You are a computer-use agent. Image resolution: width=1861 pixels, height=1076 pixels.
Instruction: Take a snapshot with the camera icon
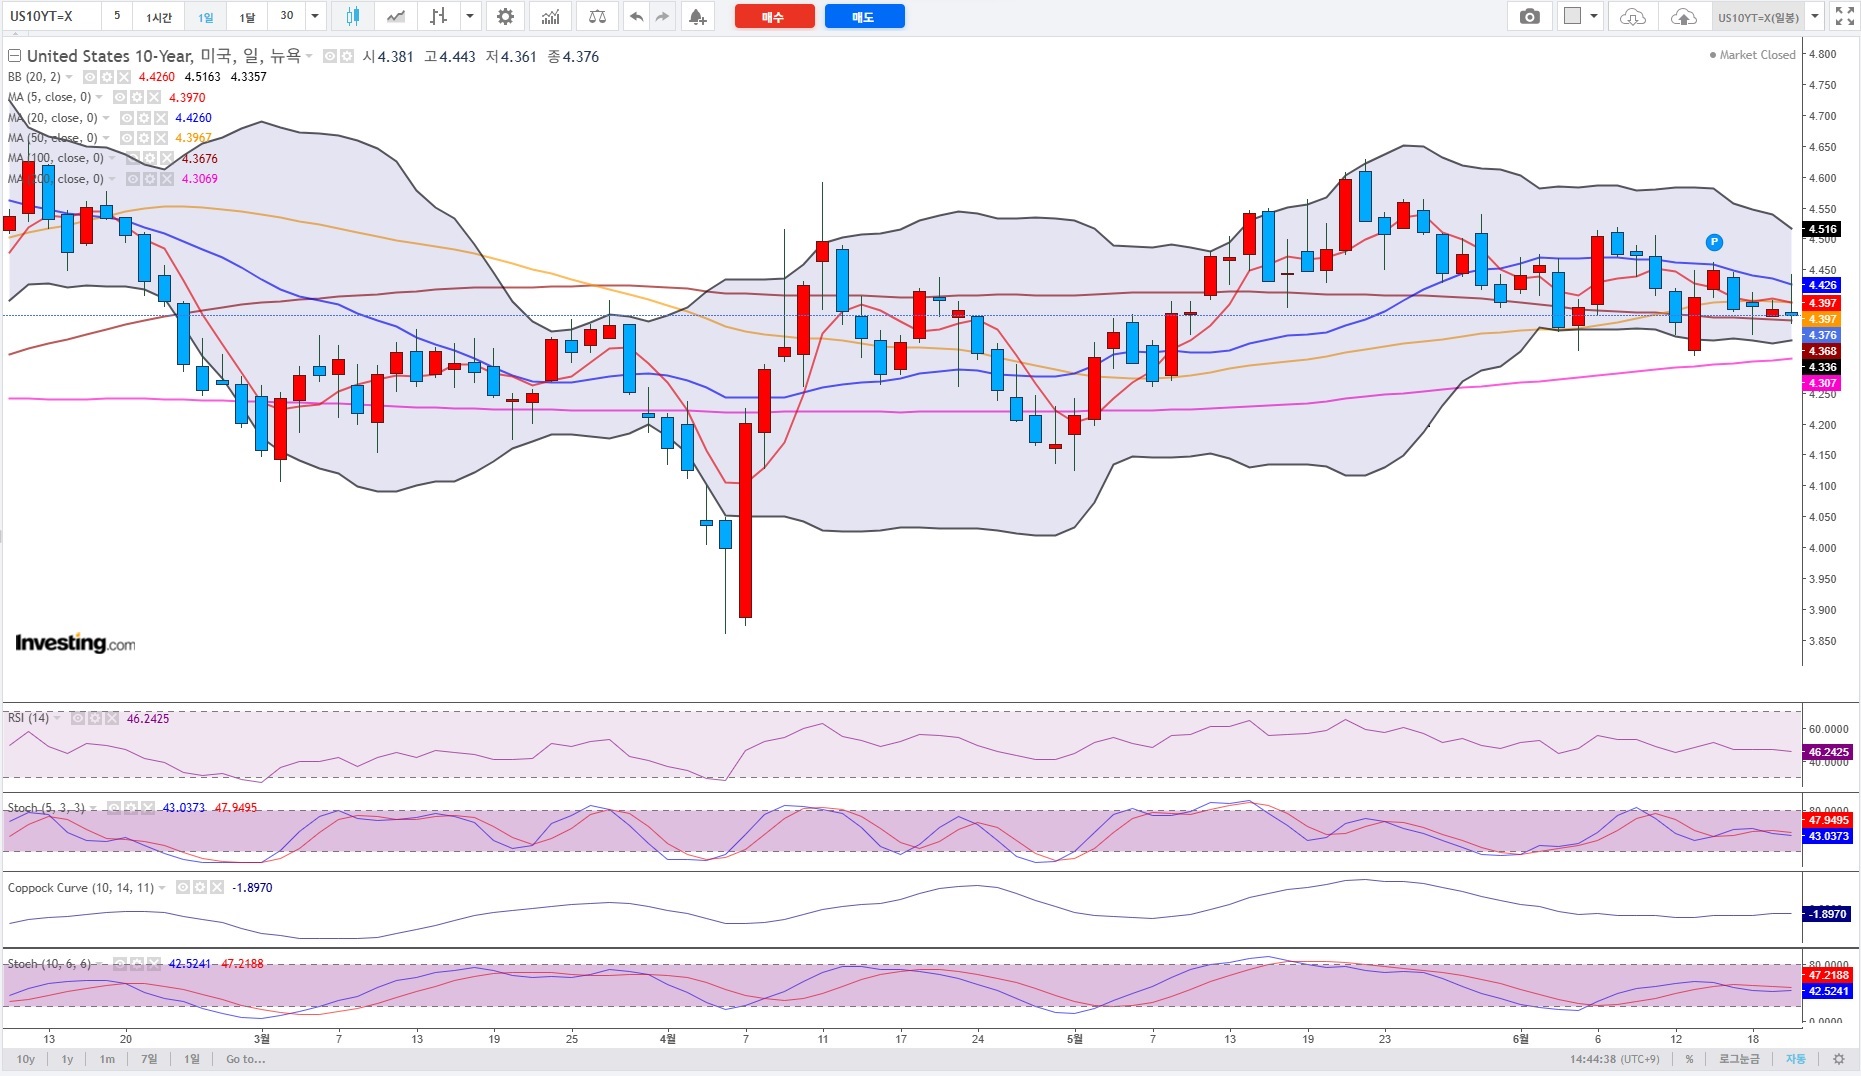point(1529,16)
